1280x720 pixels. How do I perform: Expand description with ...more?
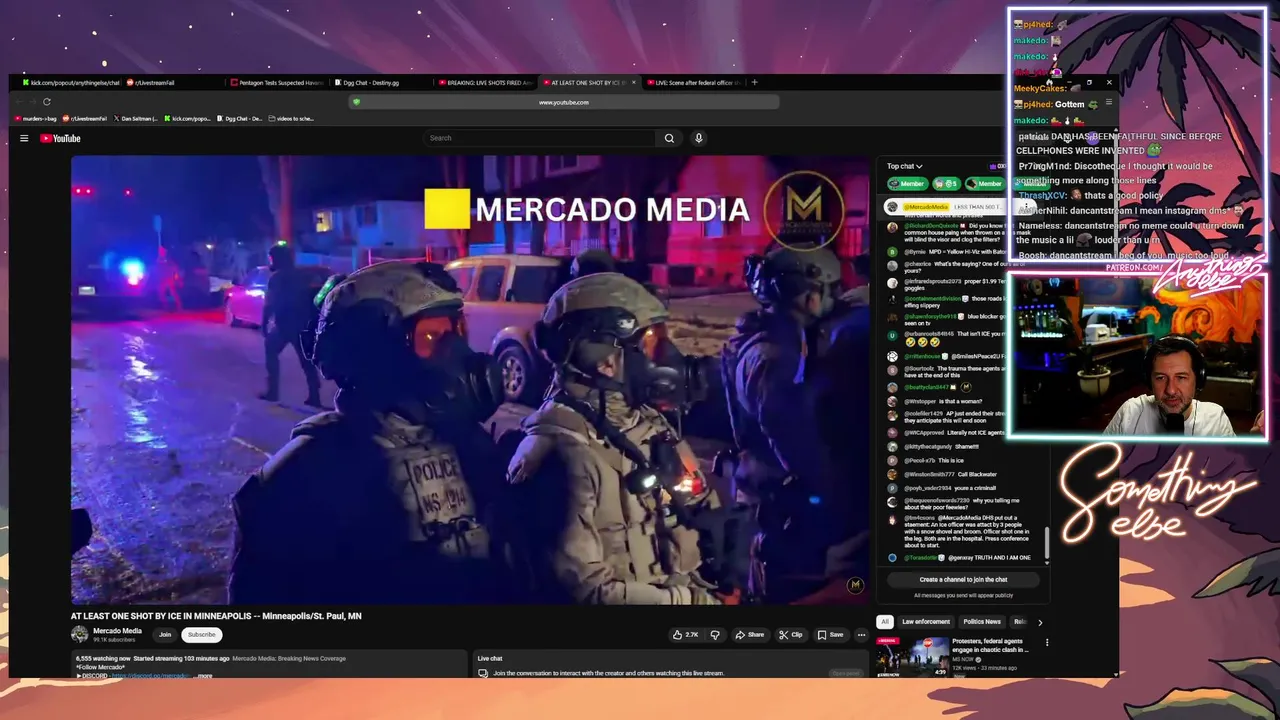pos(203,676)
